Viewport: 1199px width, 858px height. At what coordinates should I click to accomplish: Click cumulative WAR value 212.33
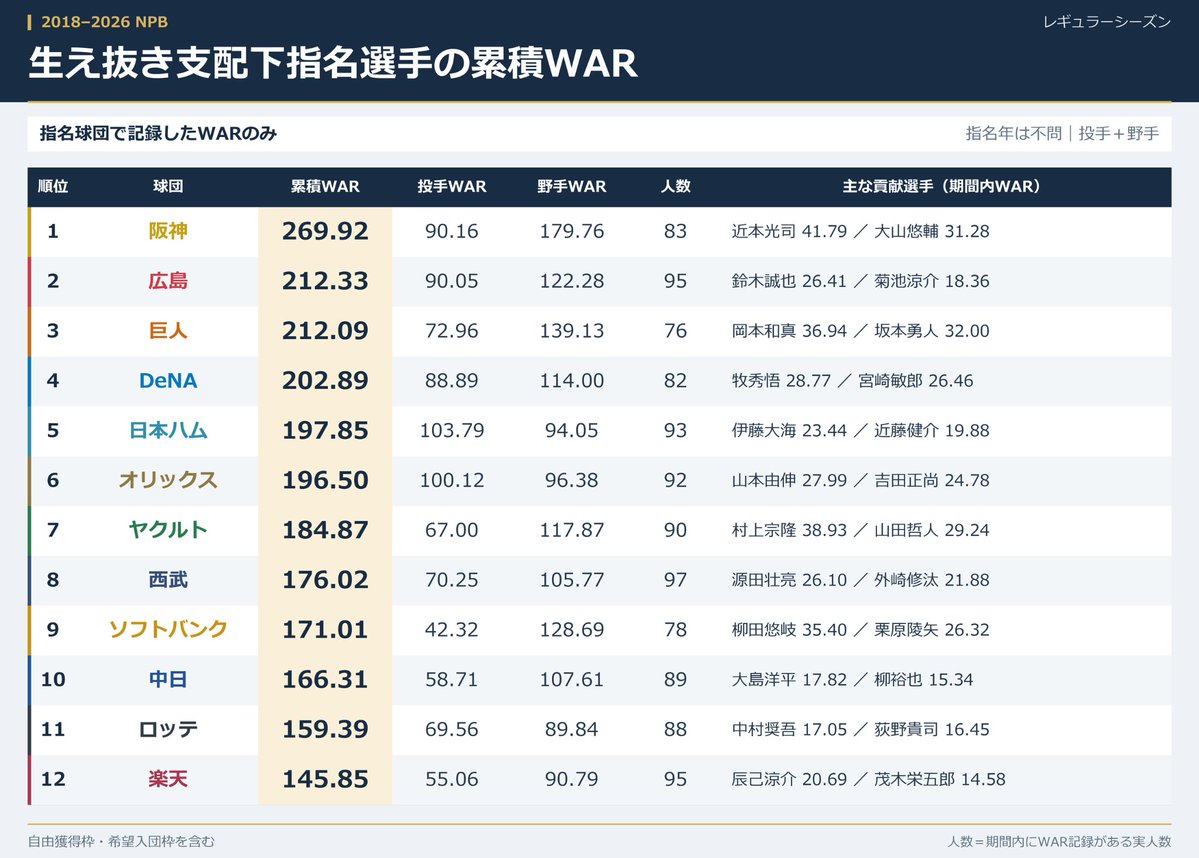(x=325, y=281)
